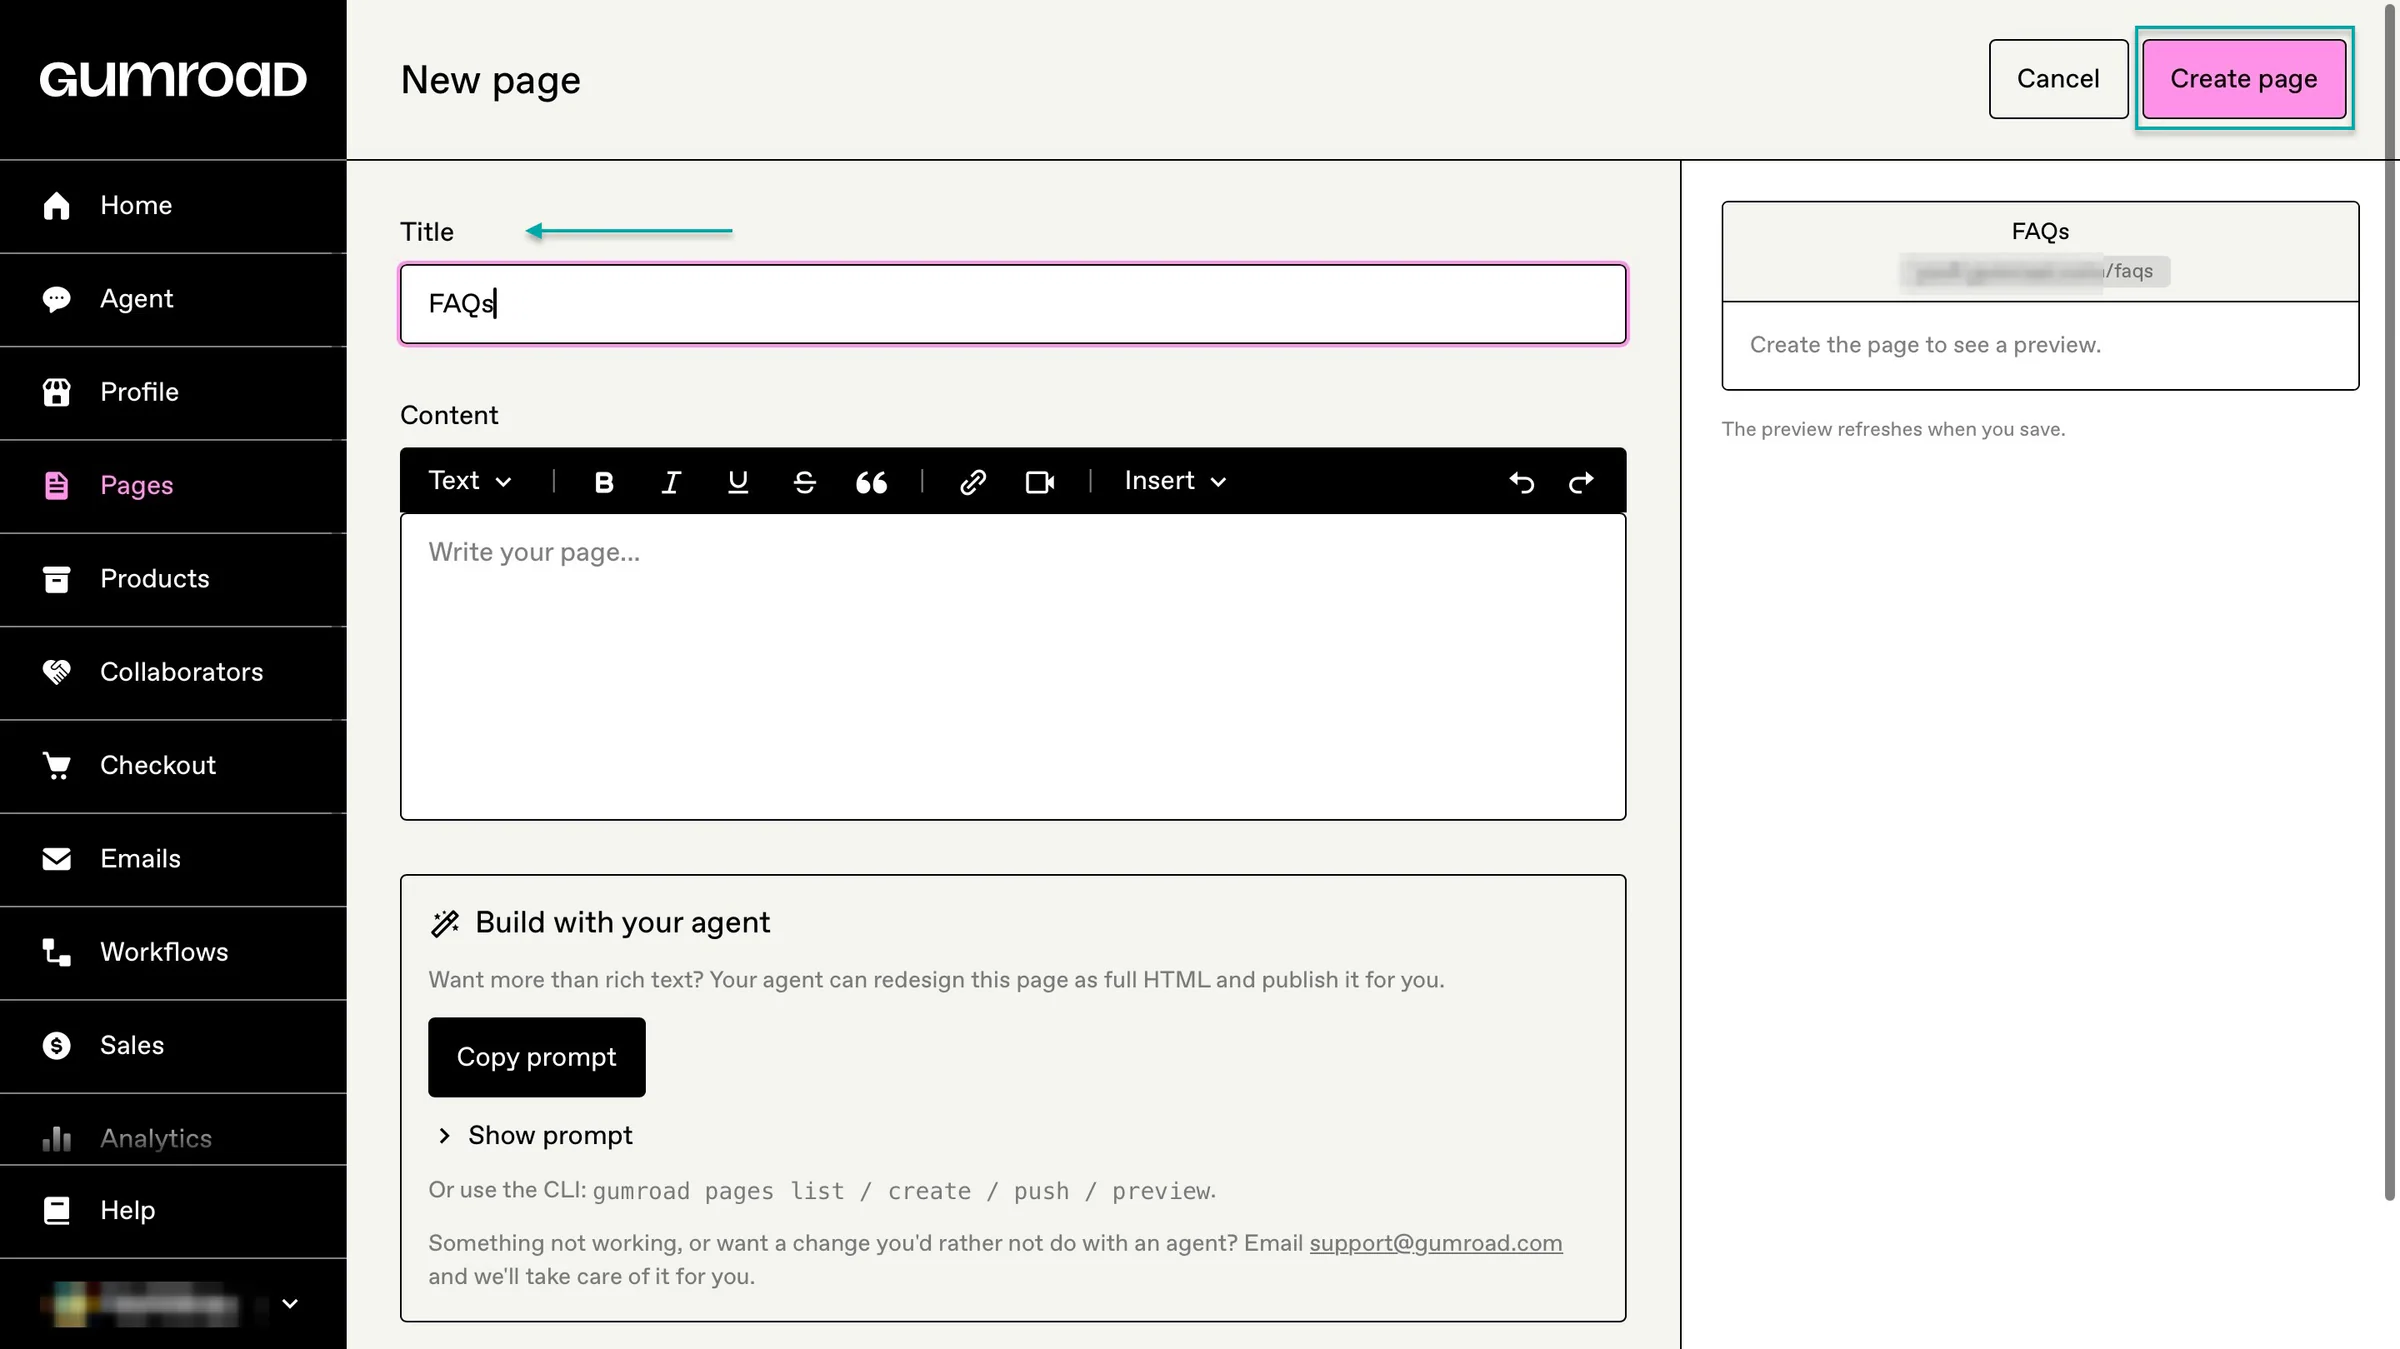
Task: Click the Copy prompt button
Action: (x=537, y=1057)
